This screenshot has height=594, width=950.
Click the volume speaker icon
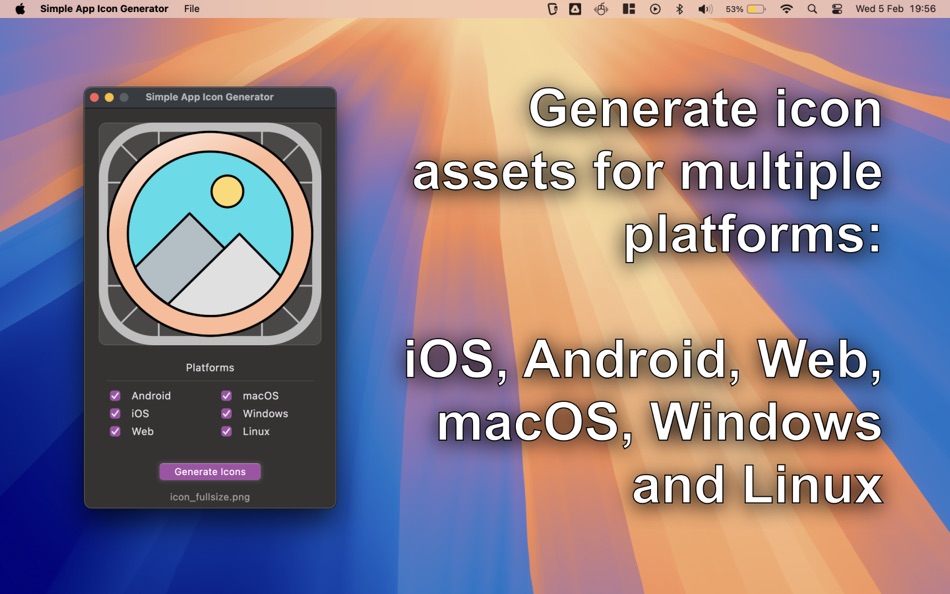point(705,8)
